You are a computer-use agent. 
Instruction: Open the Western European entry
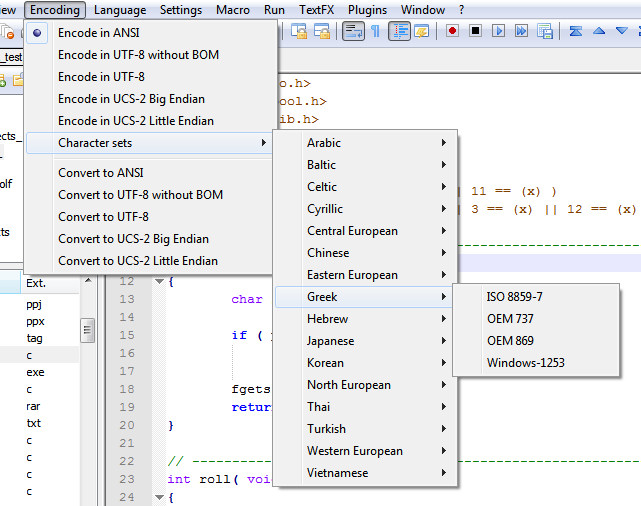[x=365, y=451]
